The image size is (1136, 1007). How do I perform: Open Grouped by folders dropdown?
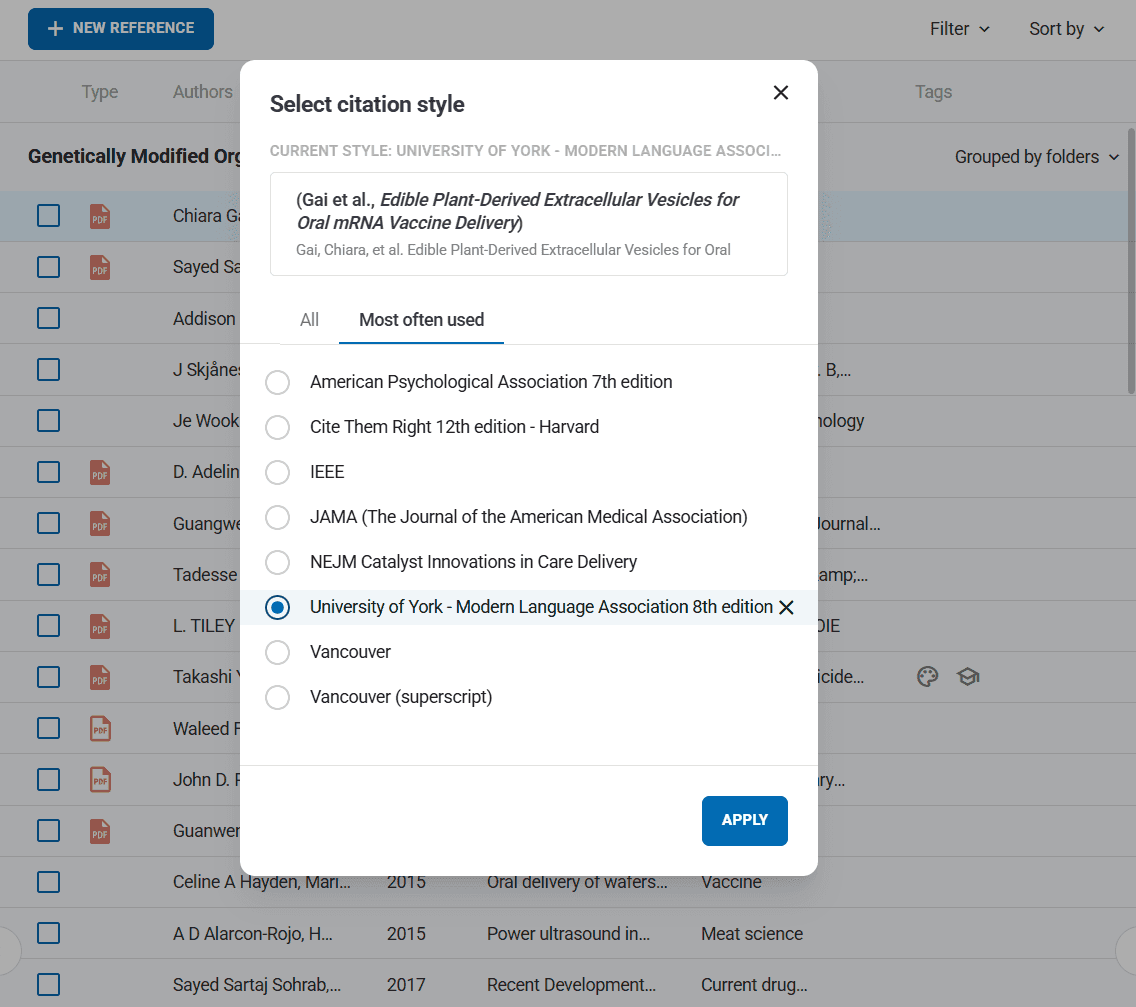click(x=1036, y=157)
